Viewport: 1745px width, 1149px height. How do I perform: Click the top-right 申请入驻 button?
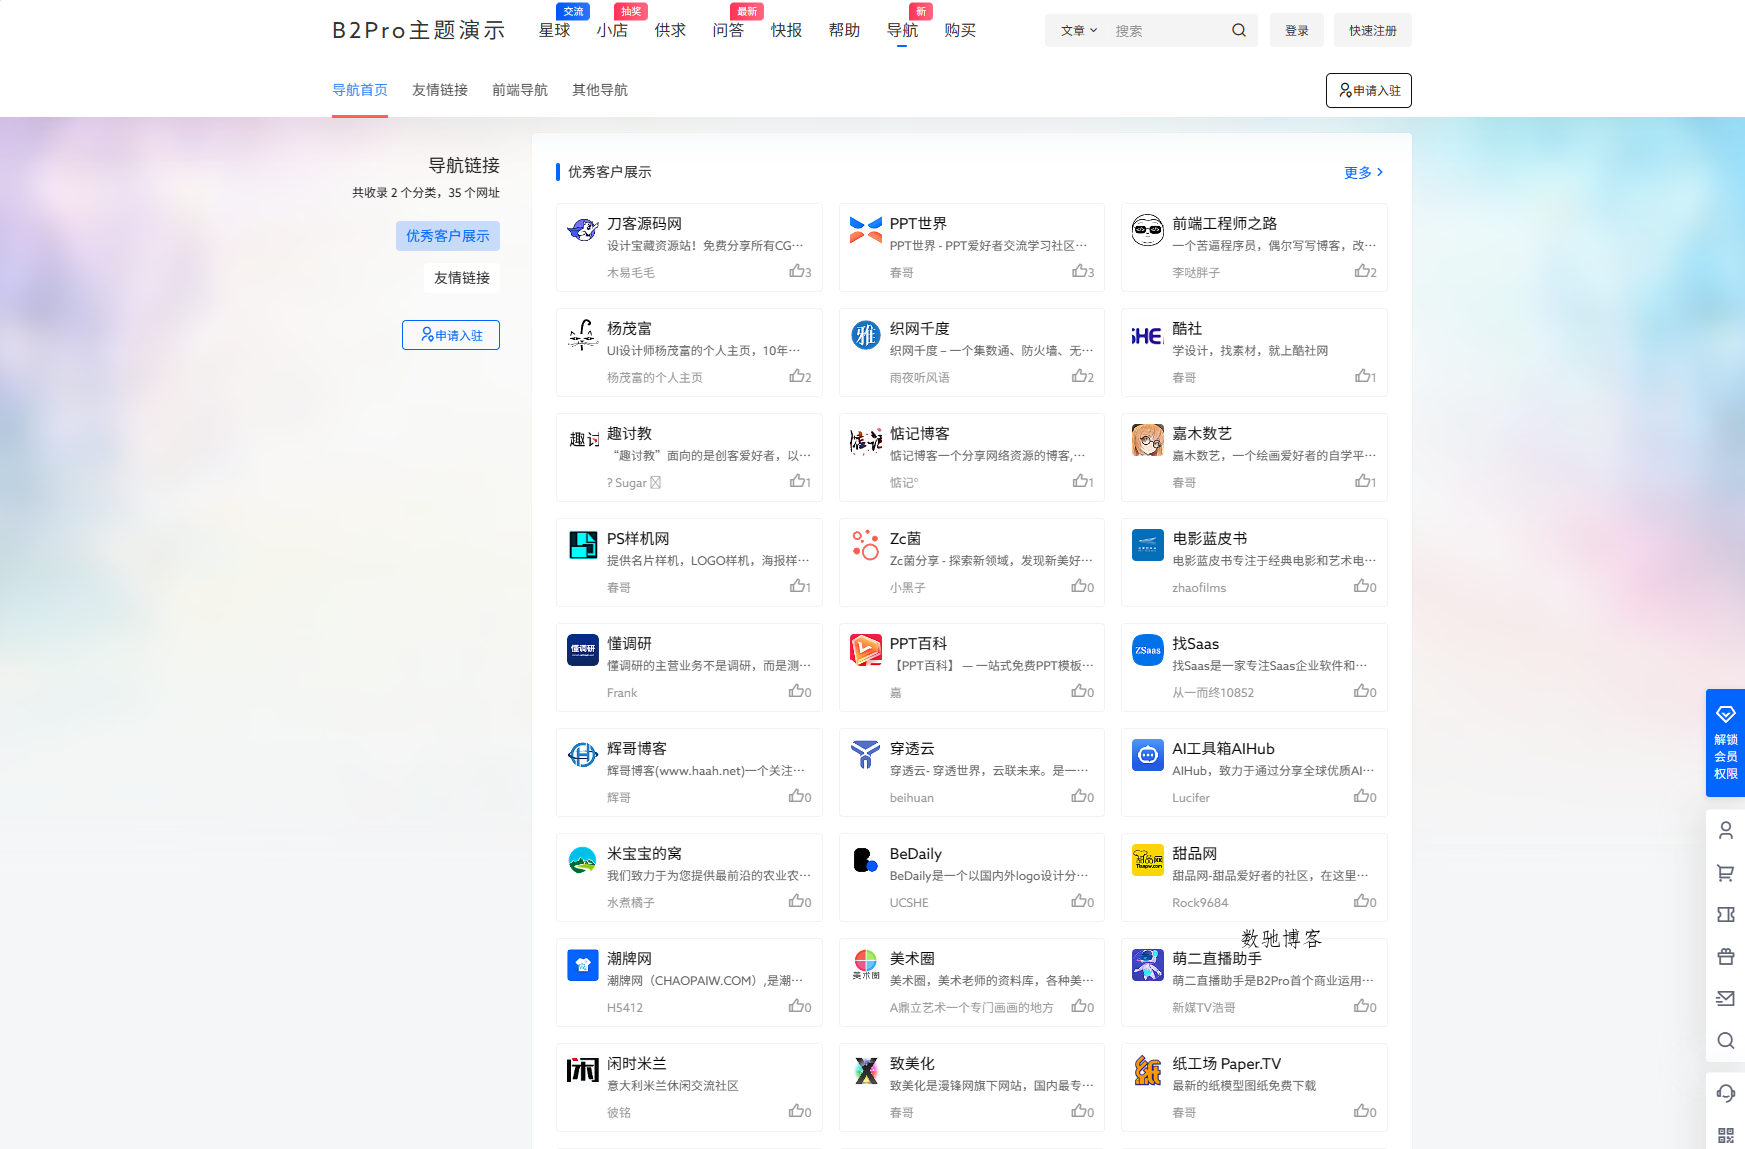pos(1369,90)
